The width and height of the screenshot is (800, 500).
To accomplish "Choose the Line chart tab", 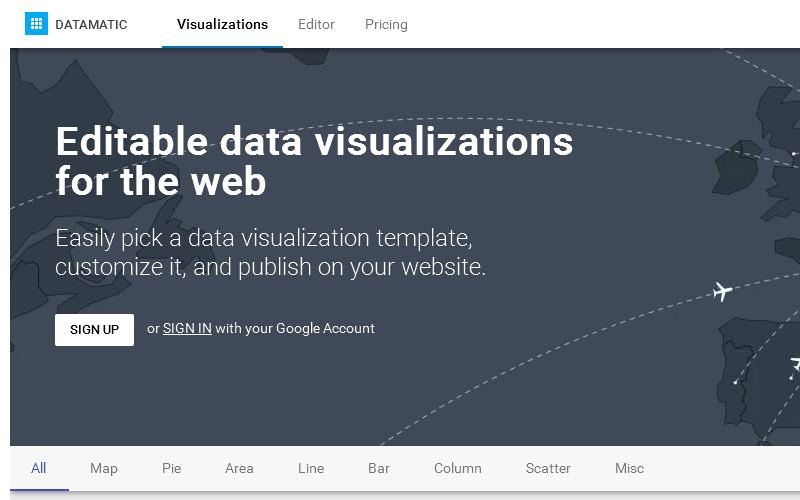I will [x=311, y=468].
